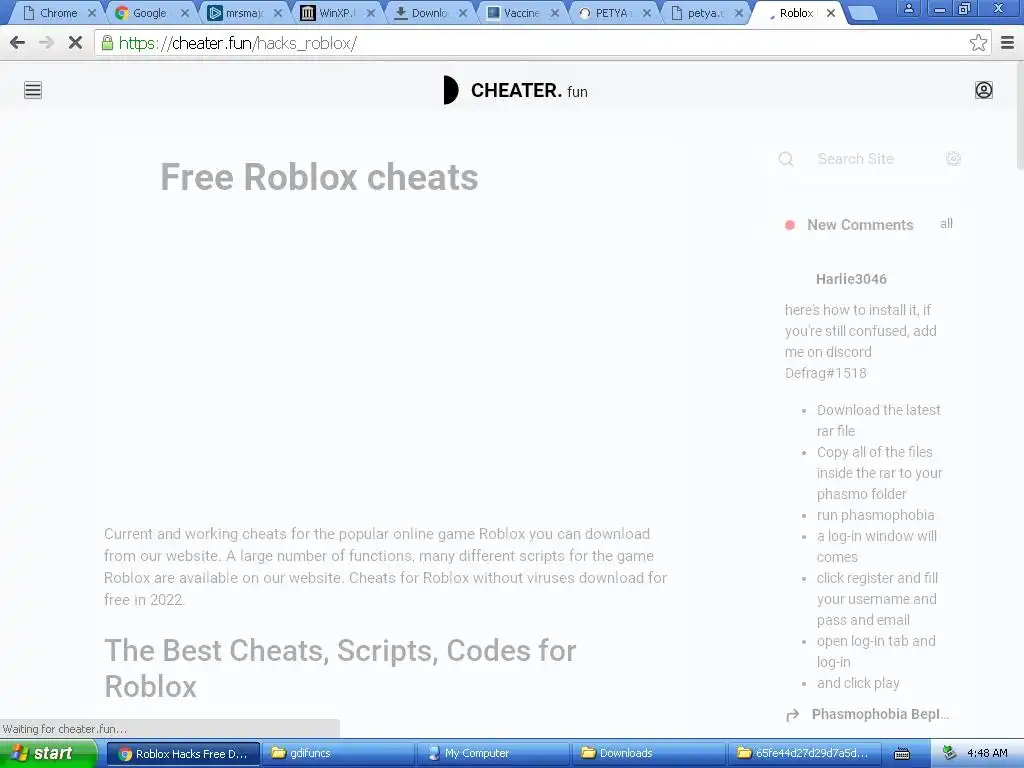Click the 'Defrag#1518' discord text
The width and height of the screenshot is (1024, 768).
(x=825, y=374)
